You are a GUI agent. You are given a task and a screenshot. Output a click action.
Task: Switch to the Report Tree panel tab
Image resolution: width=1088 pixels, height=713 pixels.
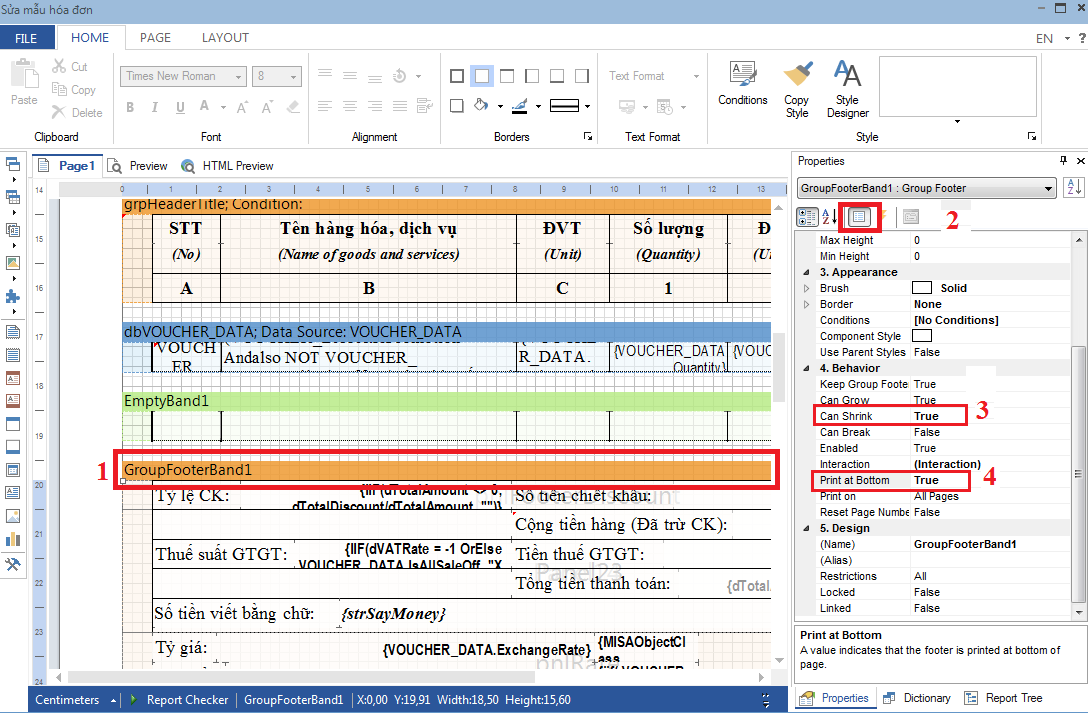point(1003,698)
